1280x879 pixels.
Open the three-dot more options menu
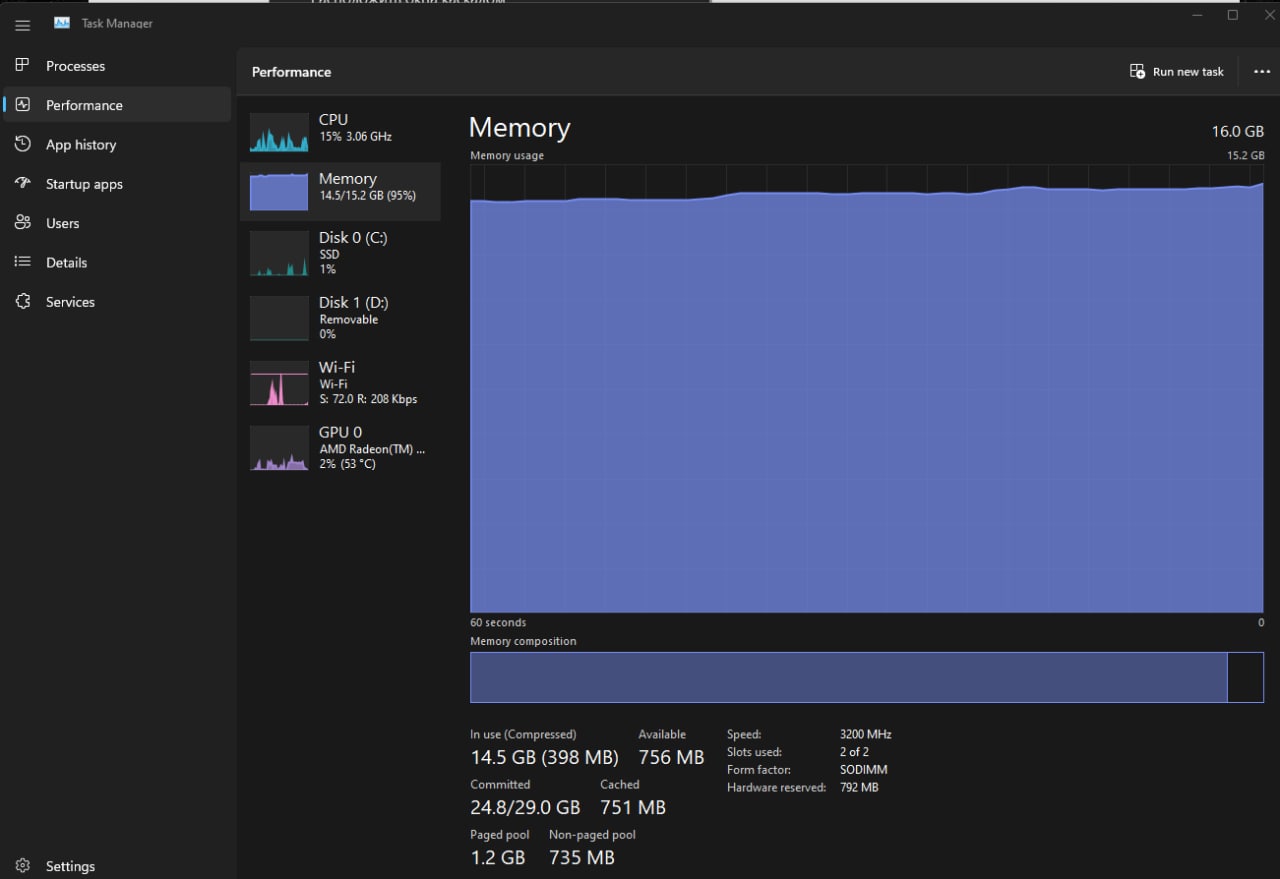1261,71
